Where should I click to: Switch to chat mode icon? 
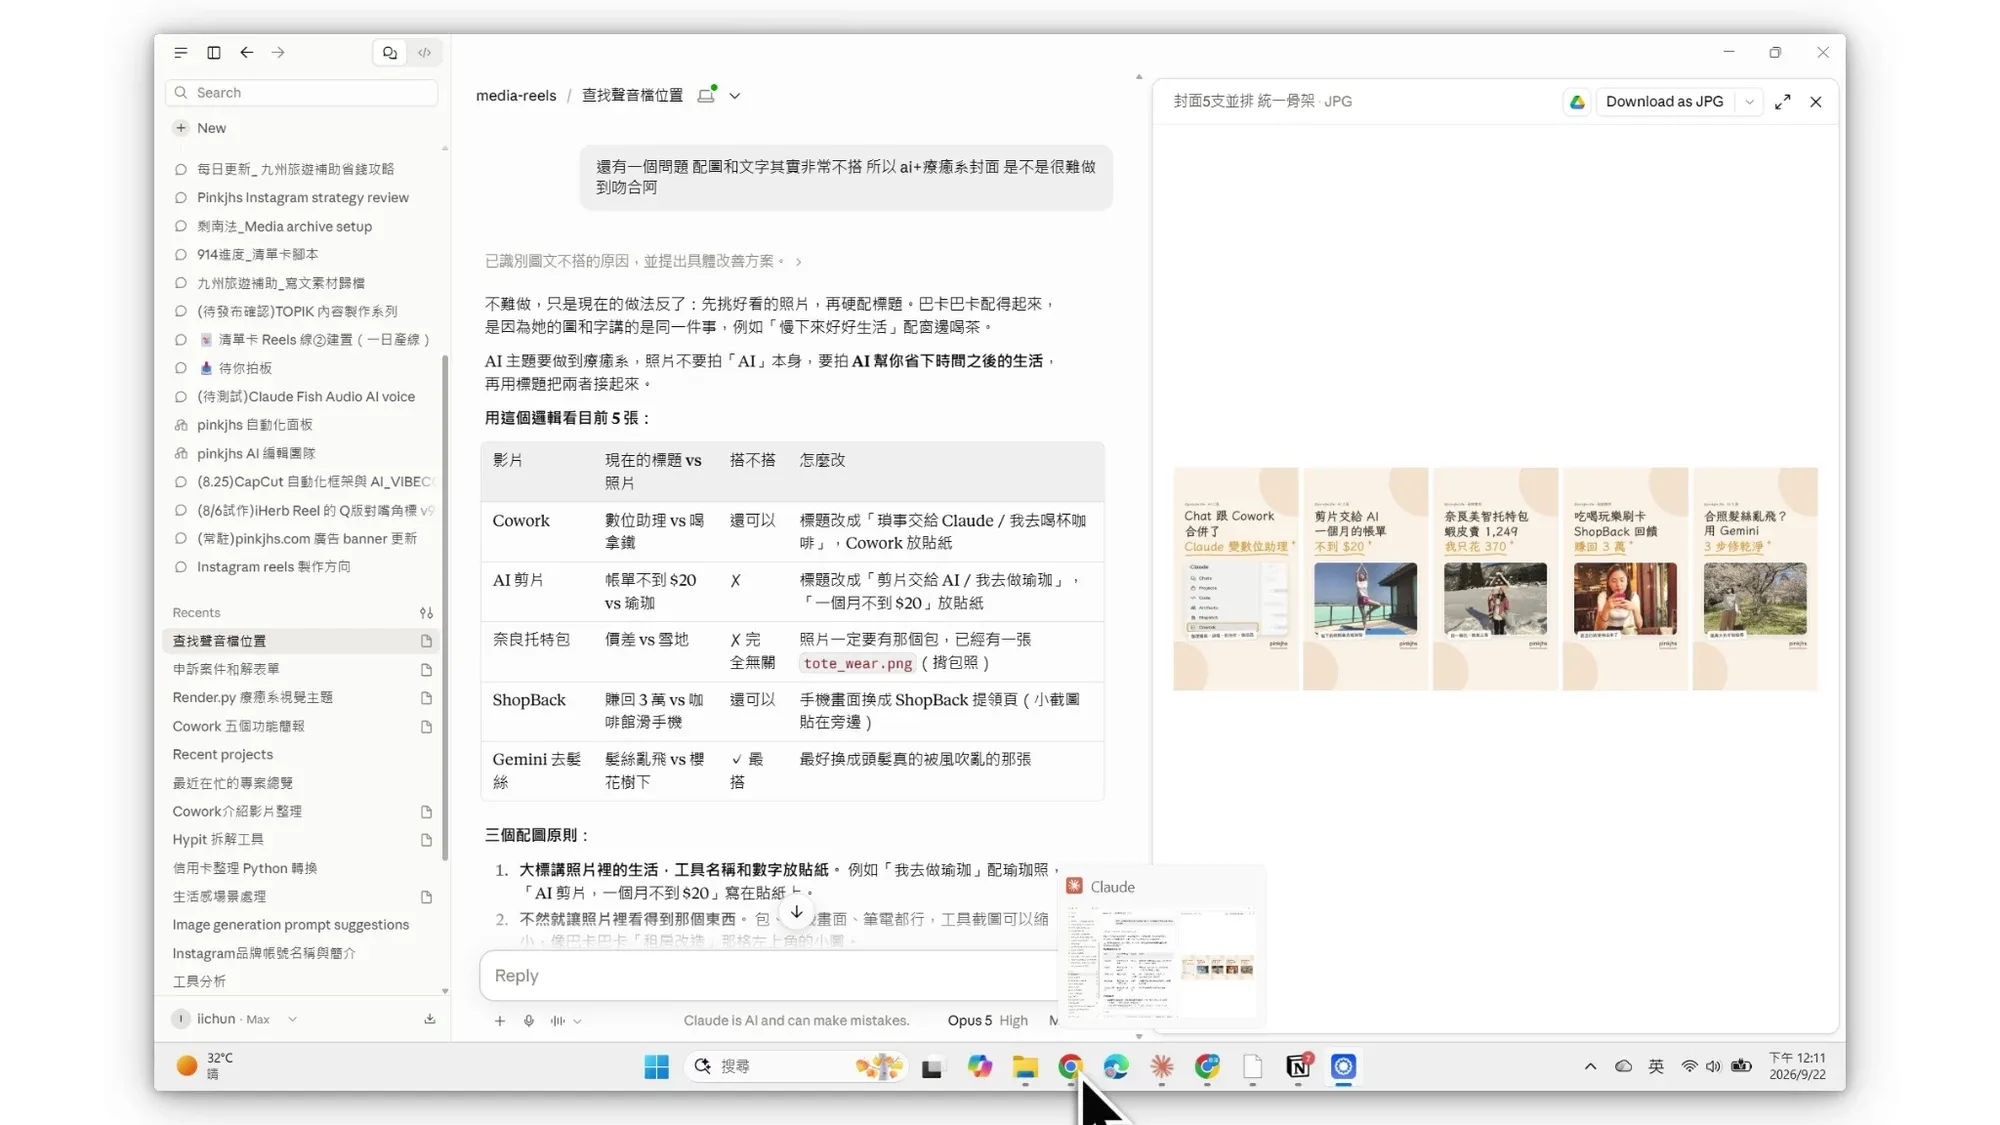(x=390, y=53)
